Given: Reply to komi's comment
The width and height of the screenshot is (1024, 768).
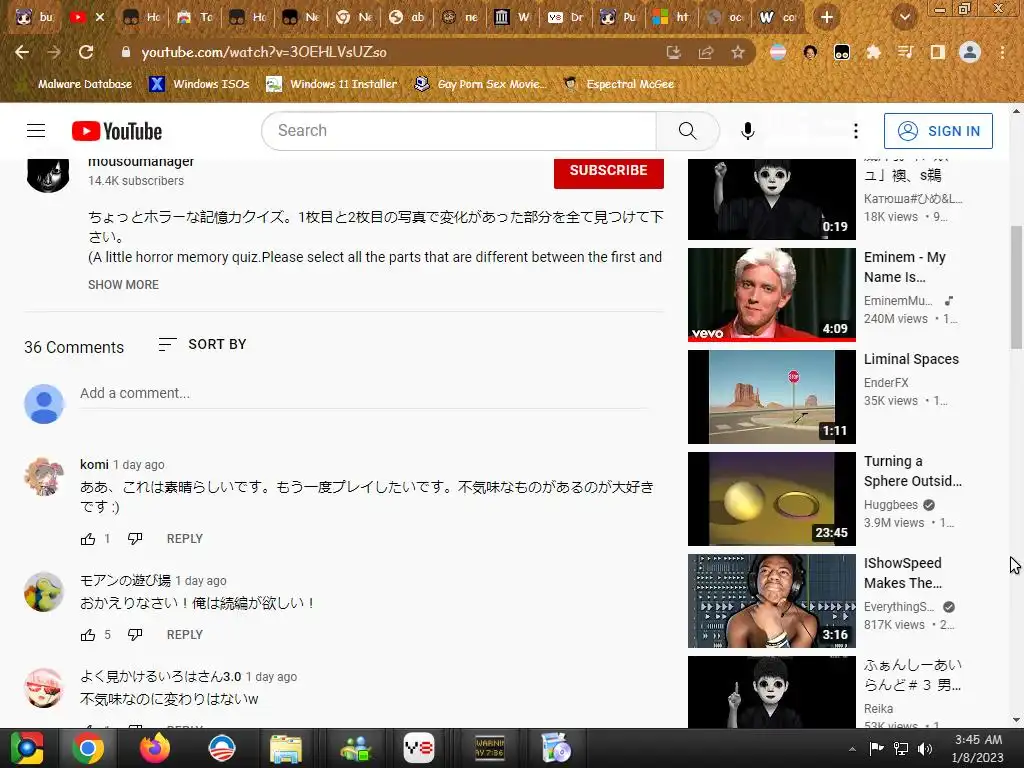Looking at the screenshot, I should (x=185, y=539).
